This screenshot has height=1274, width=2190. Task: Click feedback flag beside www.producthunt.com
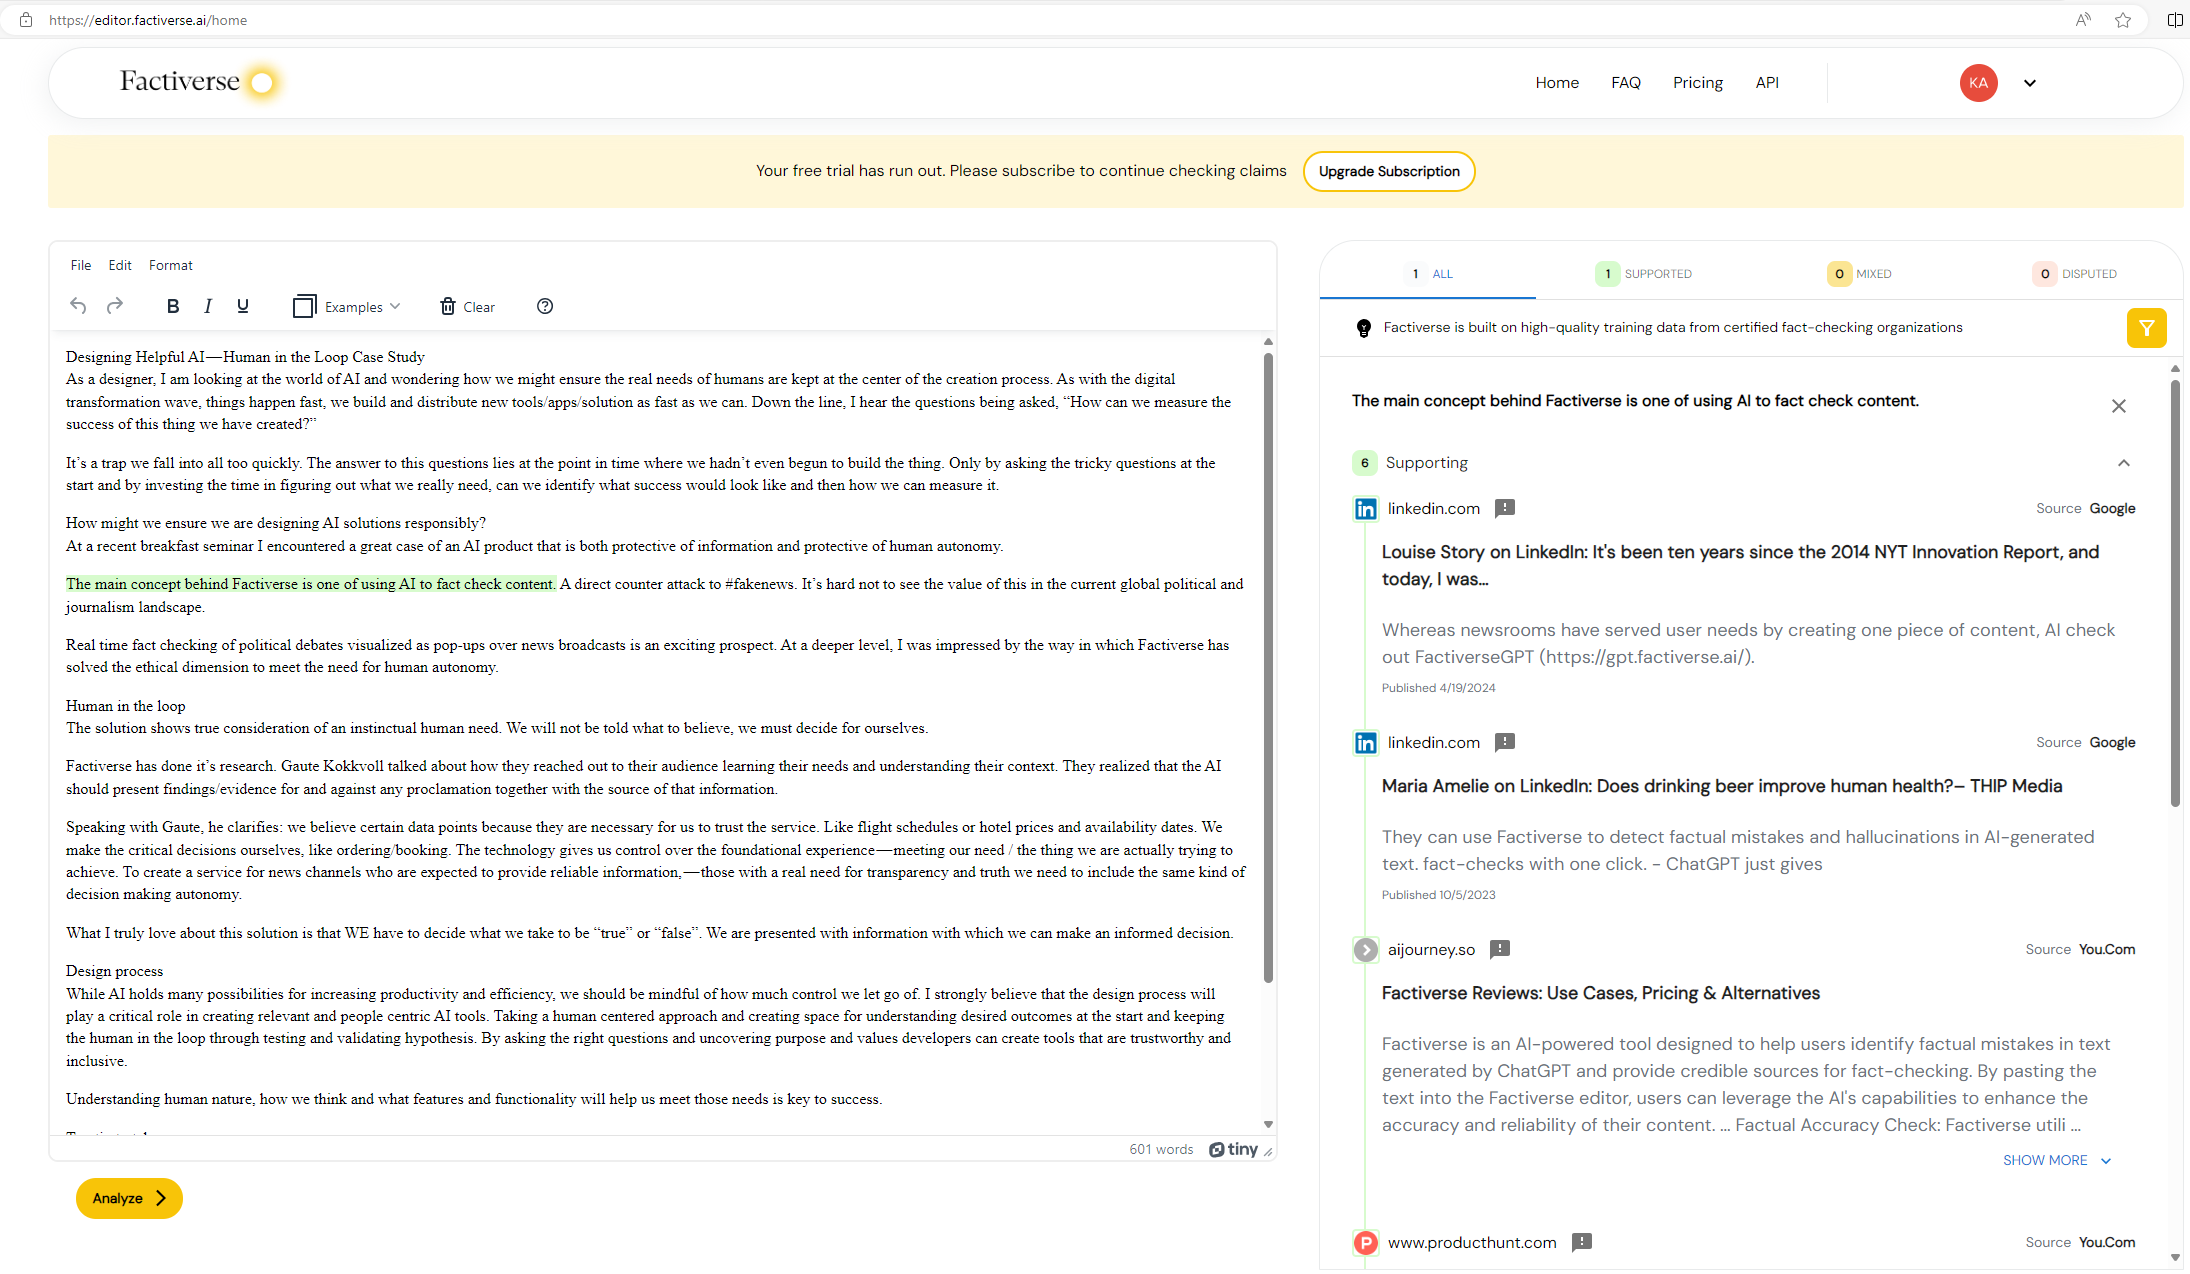click(x=1581, y=1242)
